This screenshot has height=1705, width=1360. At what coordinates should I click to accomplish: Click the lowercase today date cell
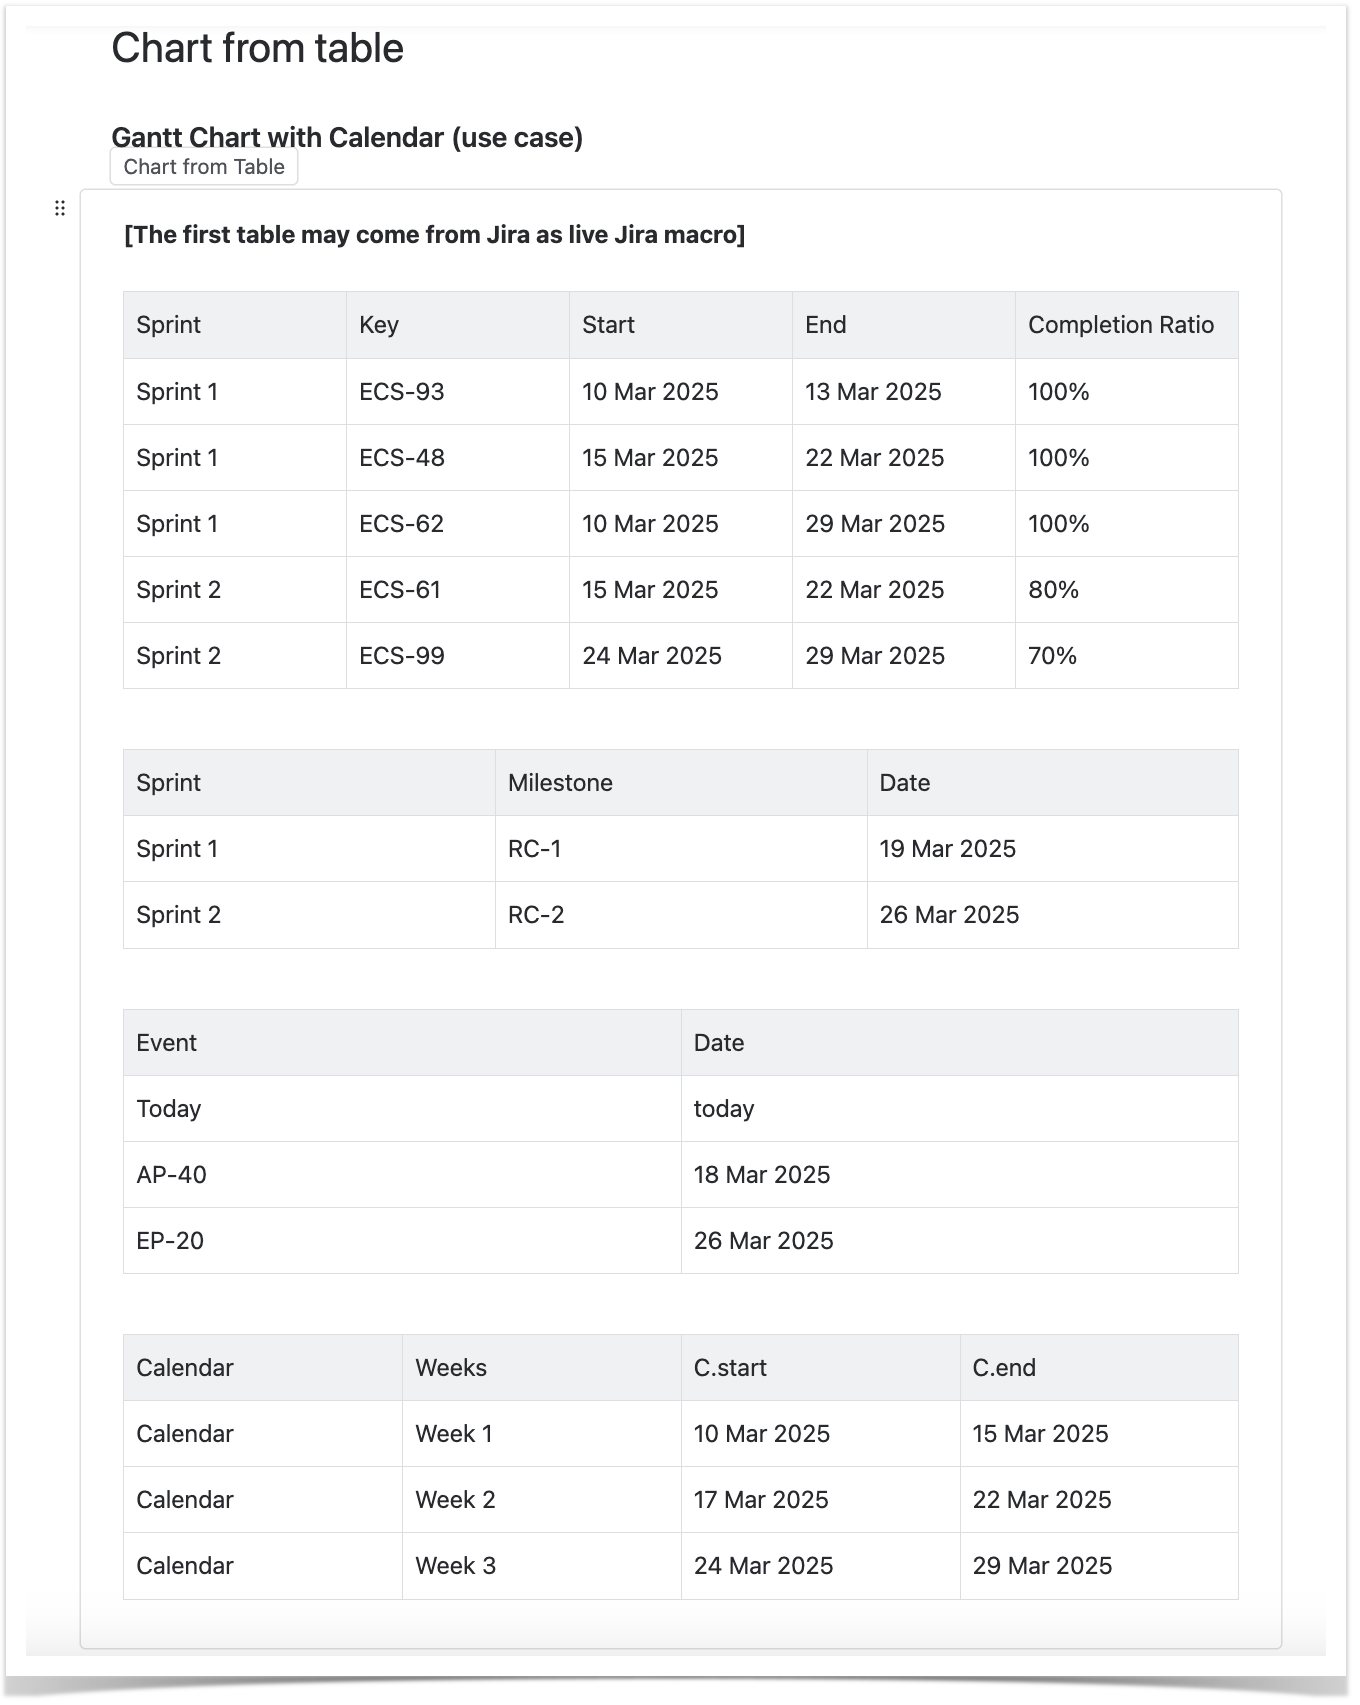click(x=724, y=1109)
